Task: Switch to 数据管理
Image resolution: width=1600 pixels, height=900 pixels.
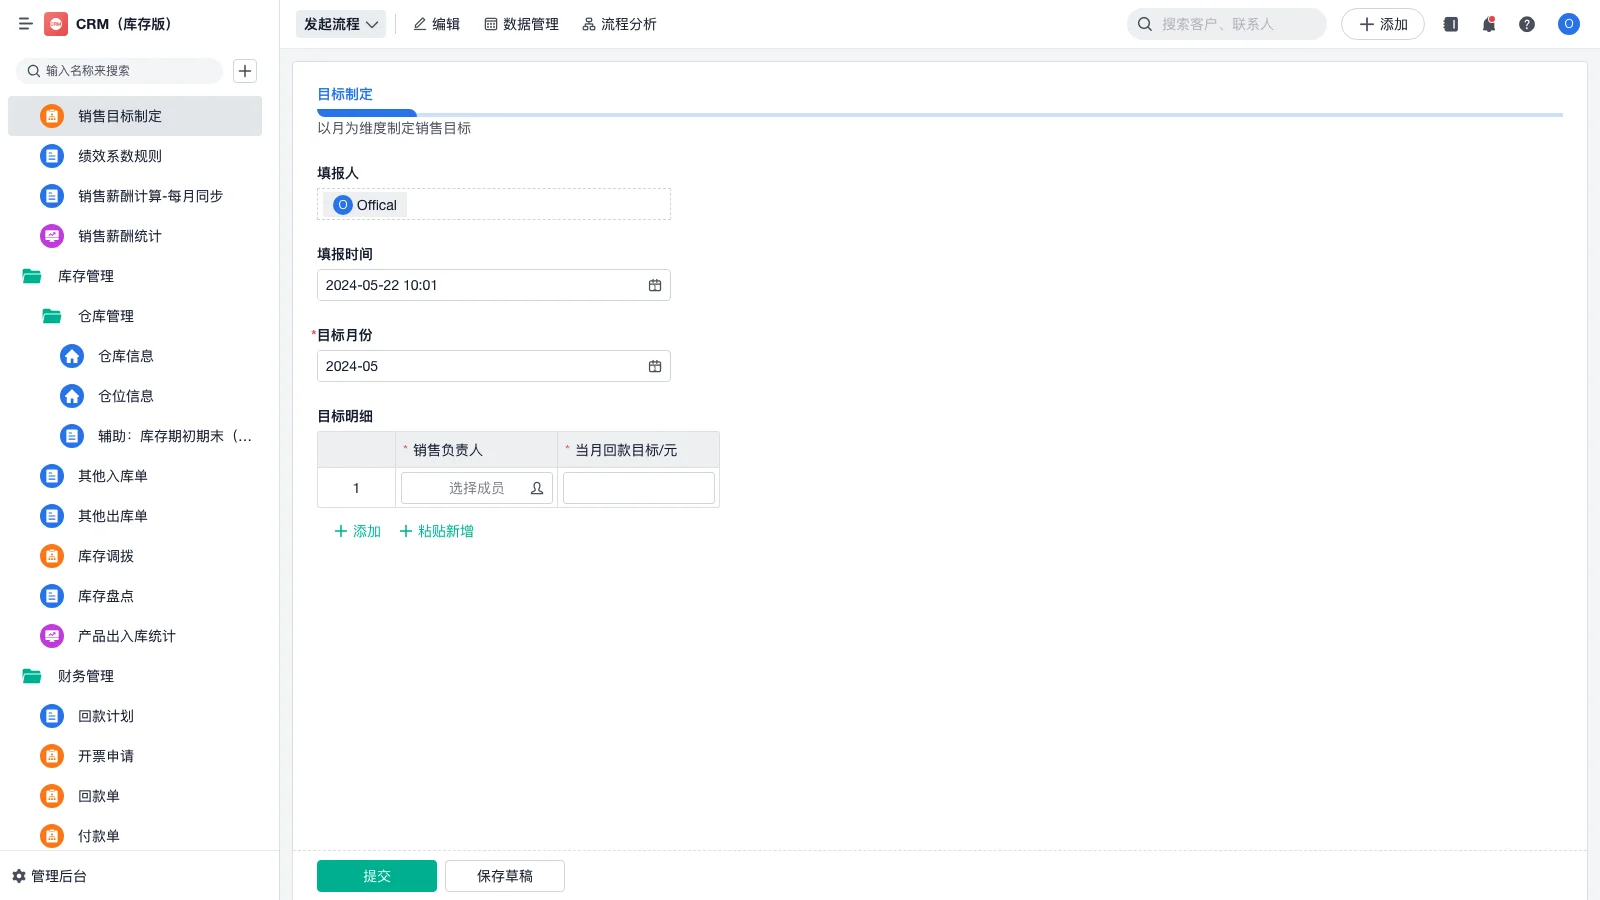Action: coord(522,24)
